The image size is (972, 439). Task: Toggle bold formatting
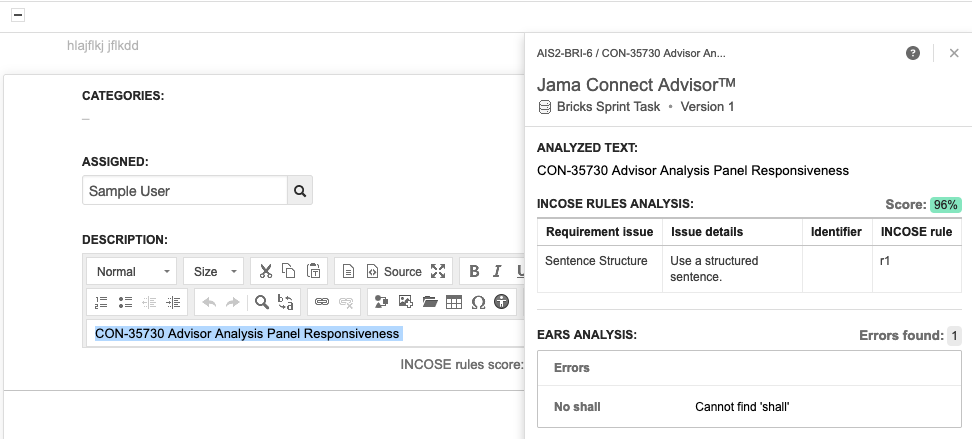pyautogui.click(x=474, y=271)
